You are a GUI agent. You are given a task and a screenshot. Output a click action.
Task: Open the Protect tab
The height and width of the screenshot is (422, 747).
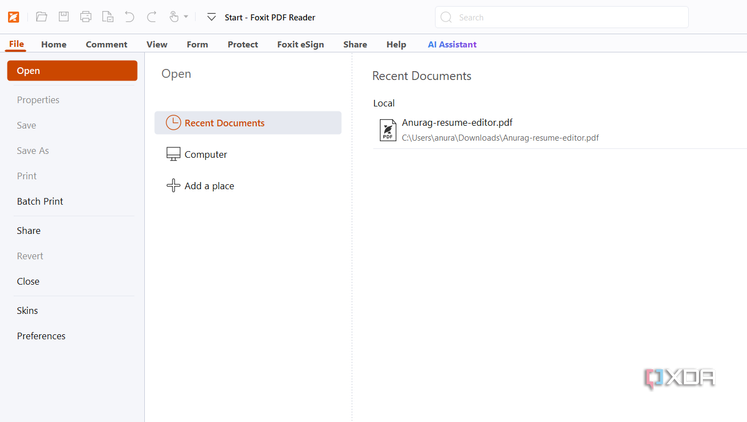tap(242, 44)
